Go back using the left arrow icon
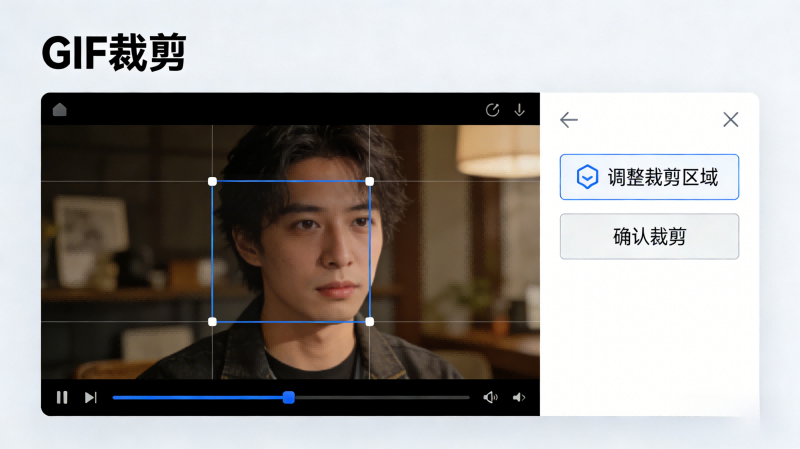Image resolution: width=800 pixels, height=449 pixels. (569, 120)
